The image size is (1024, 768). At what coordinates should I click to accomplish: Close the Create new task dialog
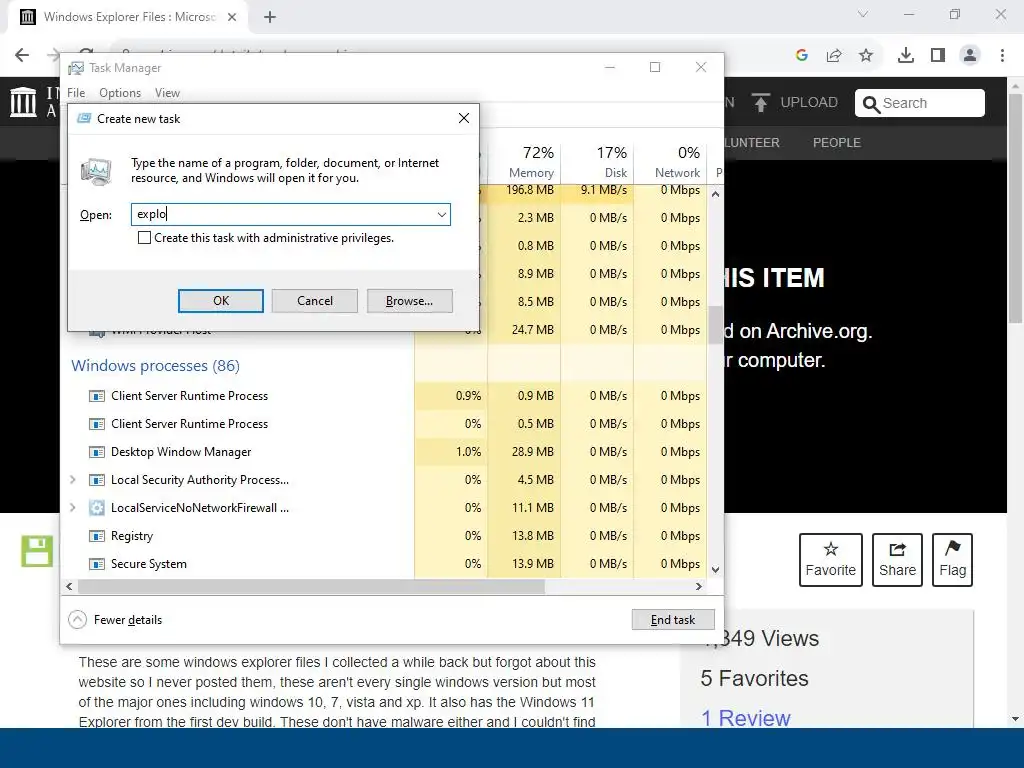coord(464,118)
